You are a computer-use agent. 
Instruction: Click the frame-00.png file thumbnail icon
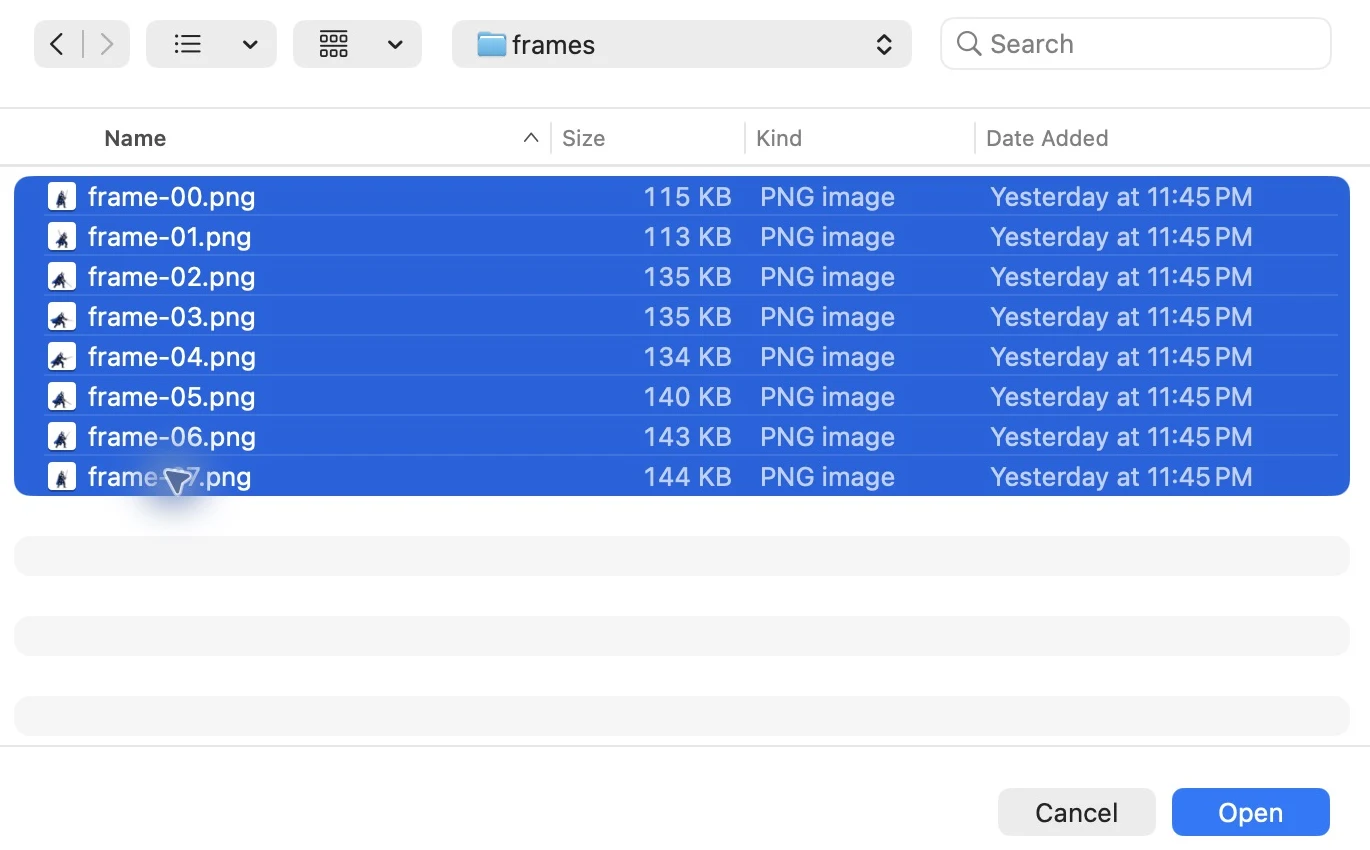[x=62, y=197]
